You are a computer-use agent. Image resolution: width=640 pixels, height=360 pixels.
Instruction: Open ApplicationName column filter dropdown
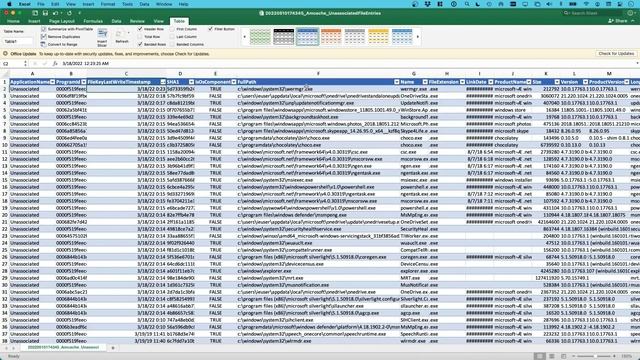[52, 82]
